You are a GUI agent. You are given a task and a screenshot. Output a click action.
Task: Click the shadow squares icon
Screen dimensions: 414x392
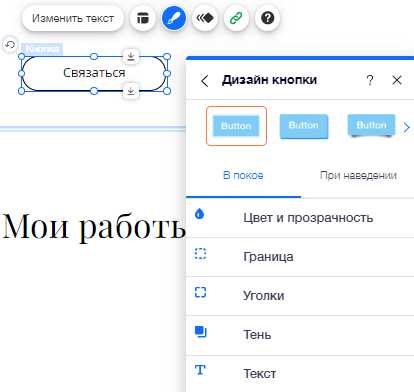[x=201, y=332]
